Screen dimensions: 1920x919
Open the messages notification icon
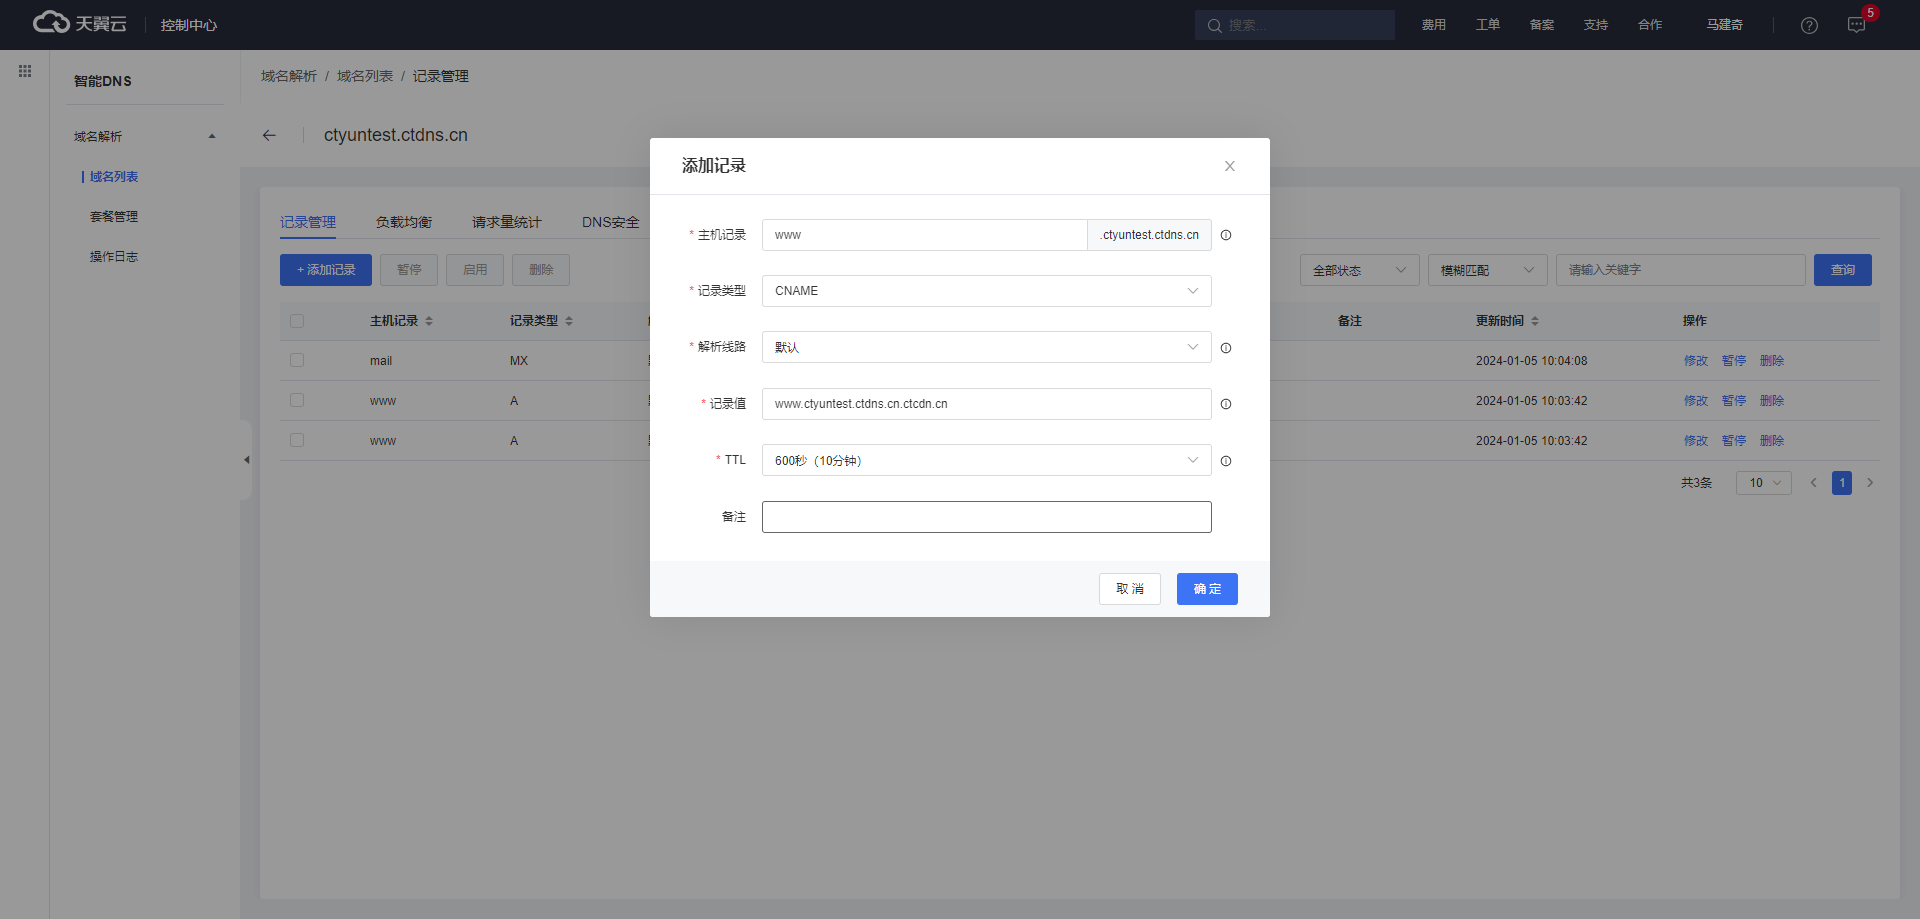(1857, 25)
